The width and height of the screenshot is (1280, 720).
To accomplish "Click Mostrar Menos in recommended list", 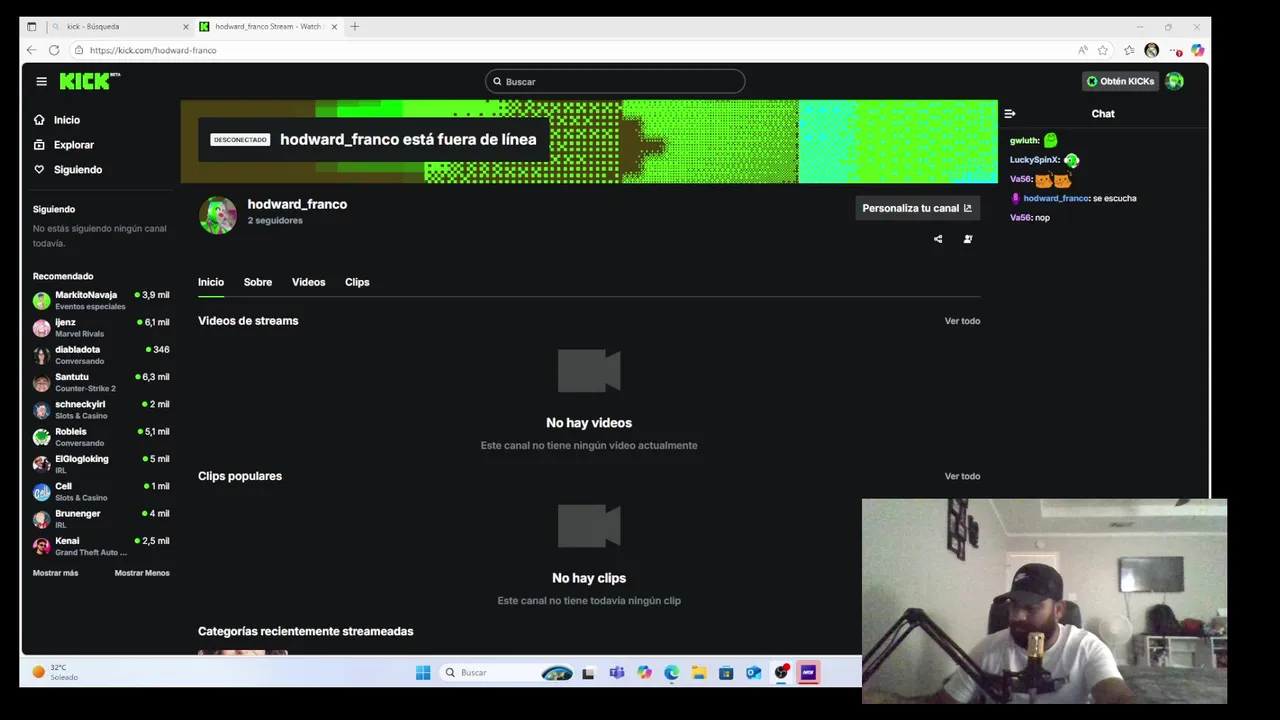I will coord(142,573).
